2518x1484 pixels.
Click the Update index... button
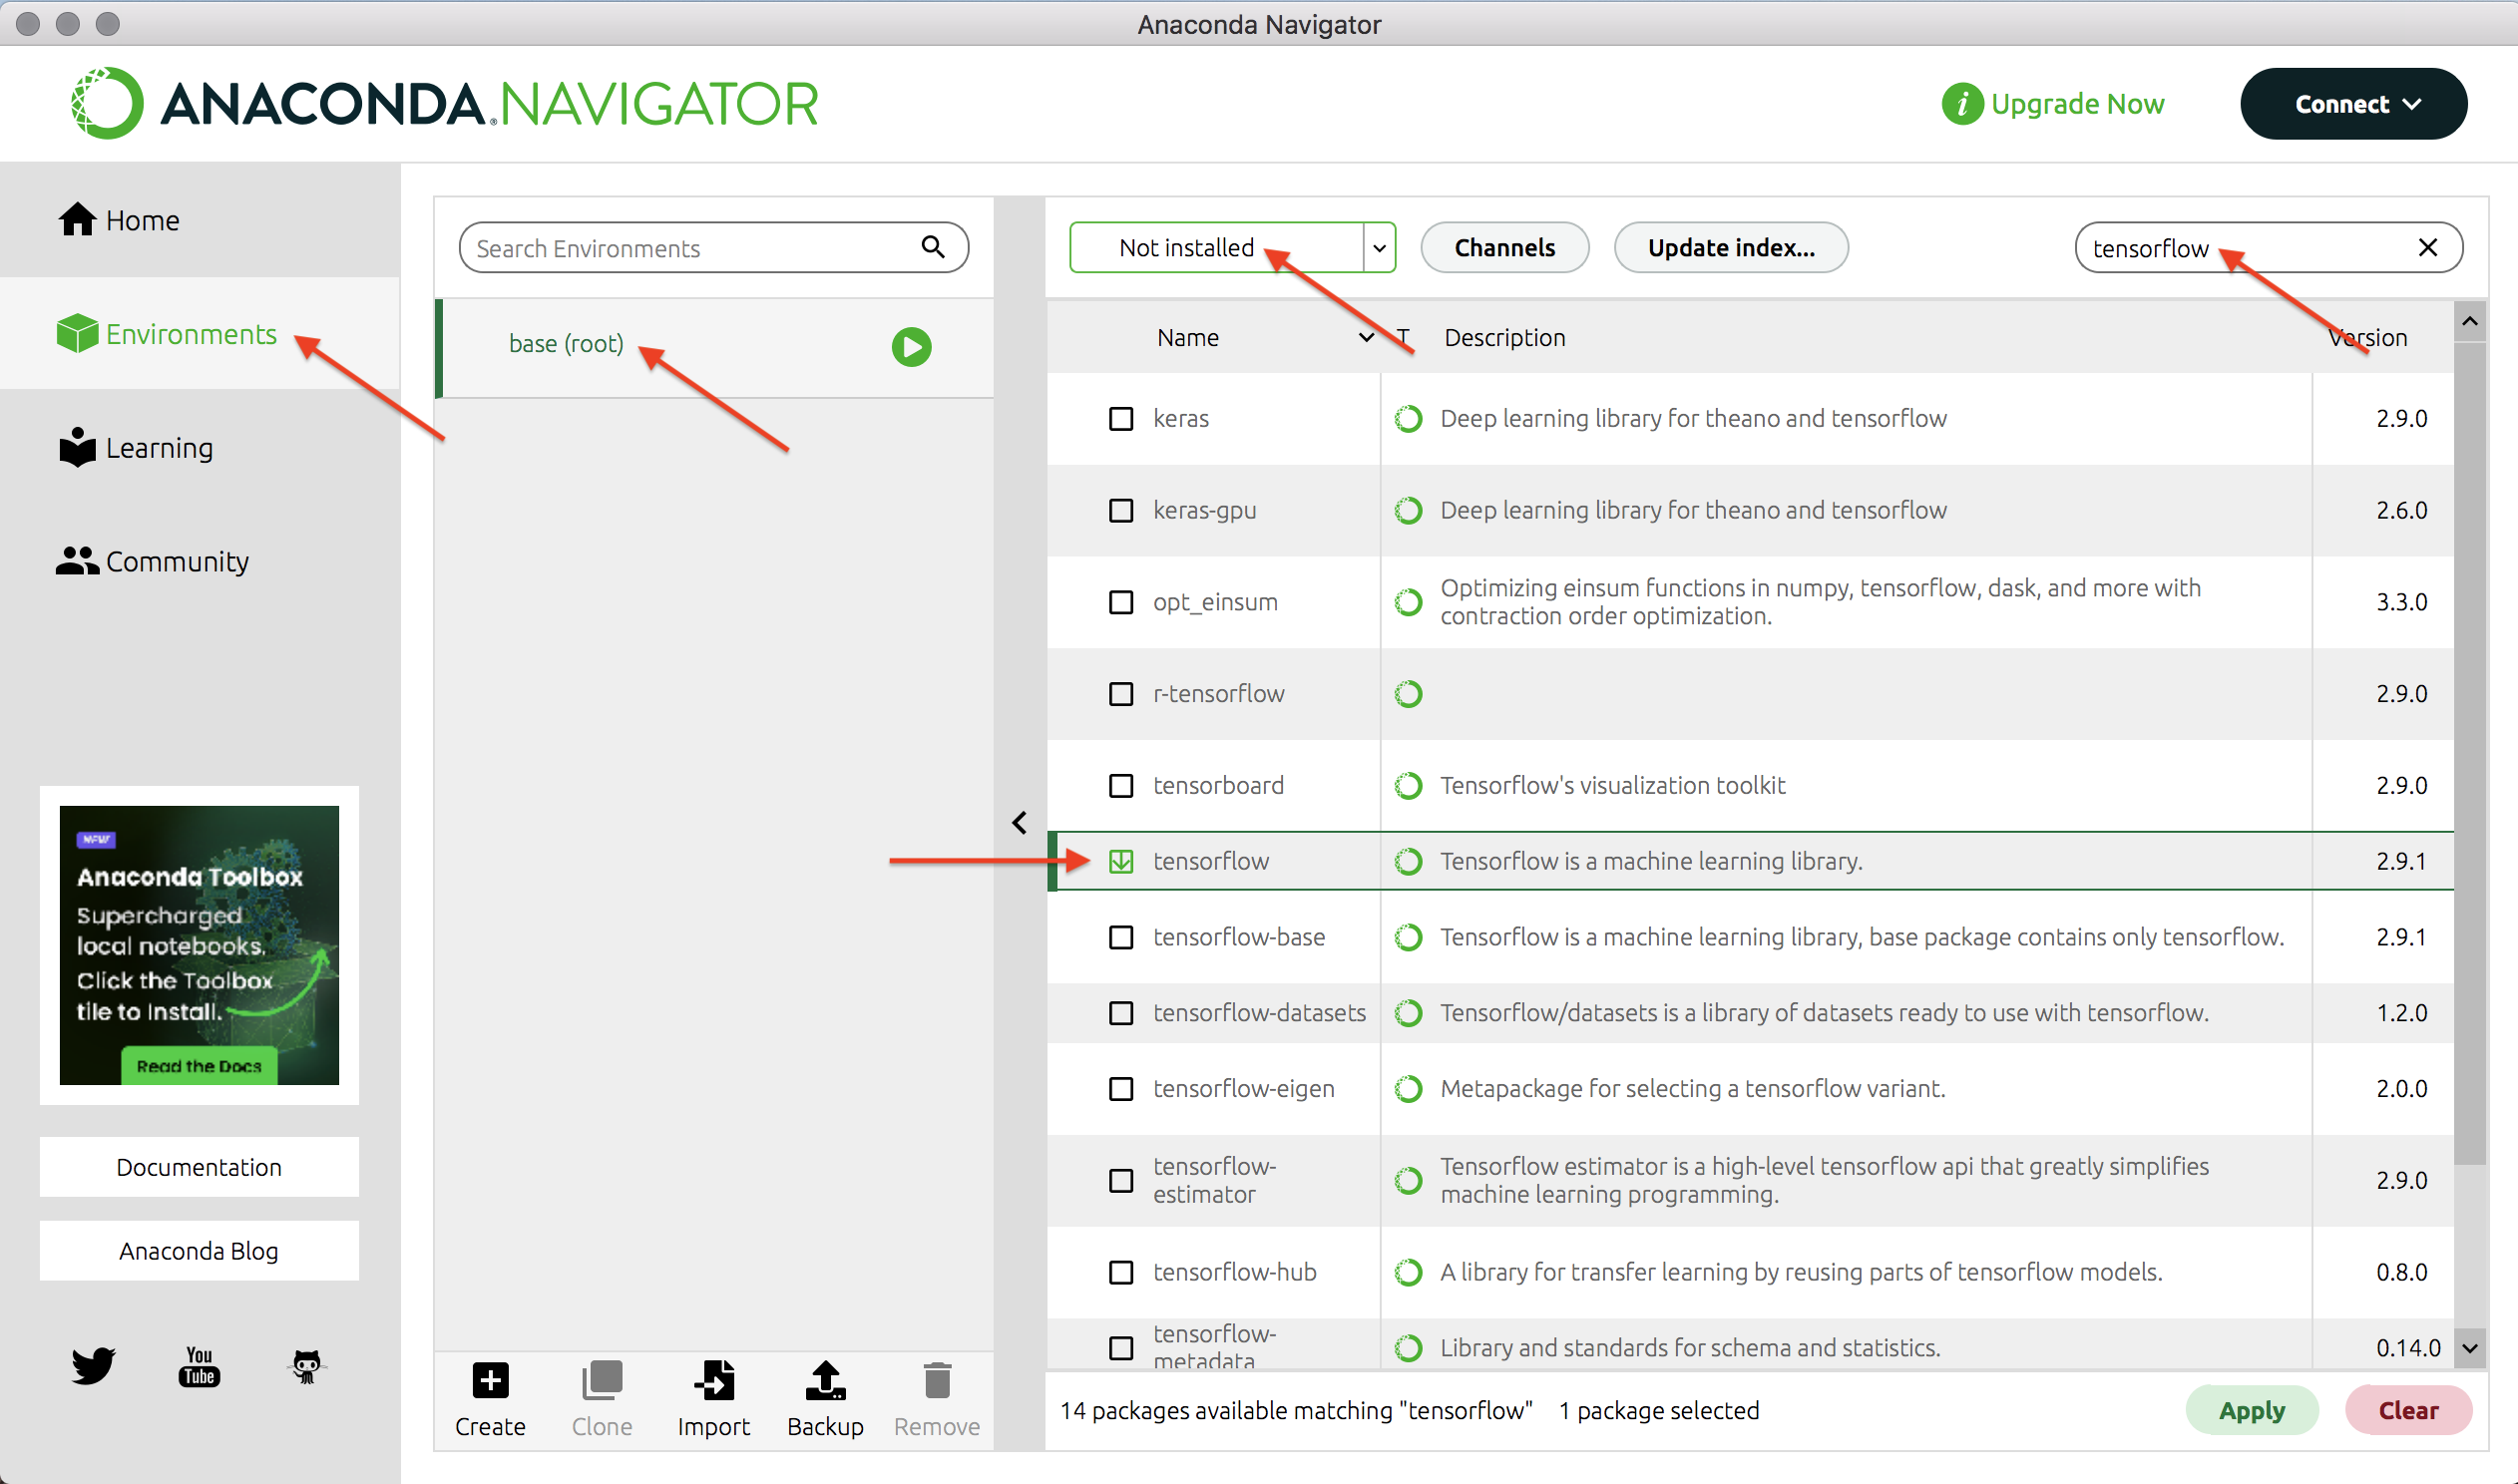[x=1730, y=248]
